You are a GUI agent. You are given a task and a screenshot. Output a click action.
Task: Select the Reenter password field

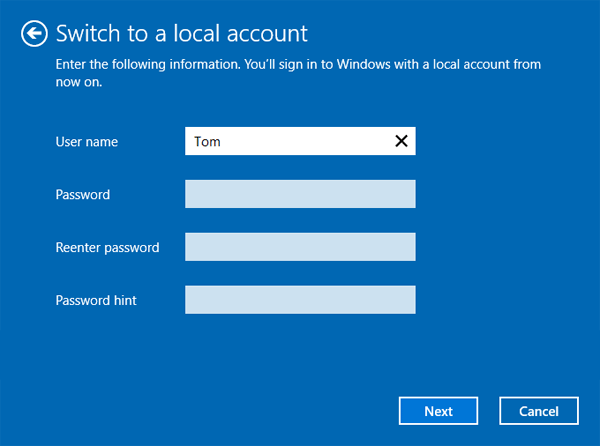[300, 247]
